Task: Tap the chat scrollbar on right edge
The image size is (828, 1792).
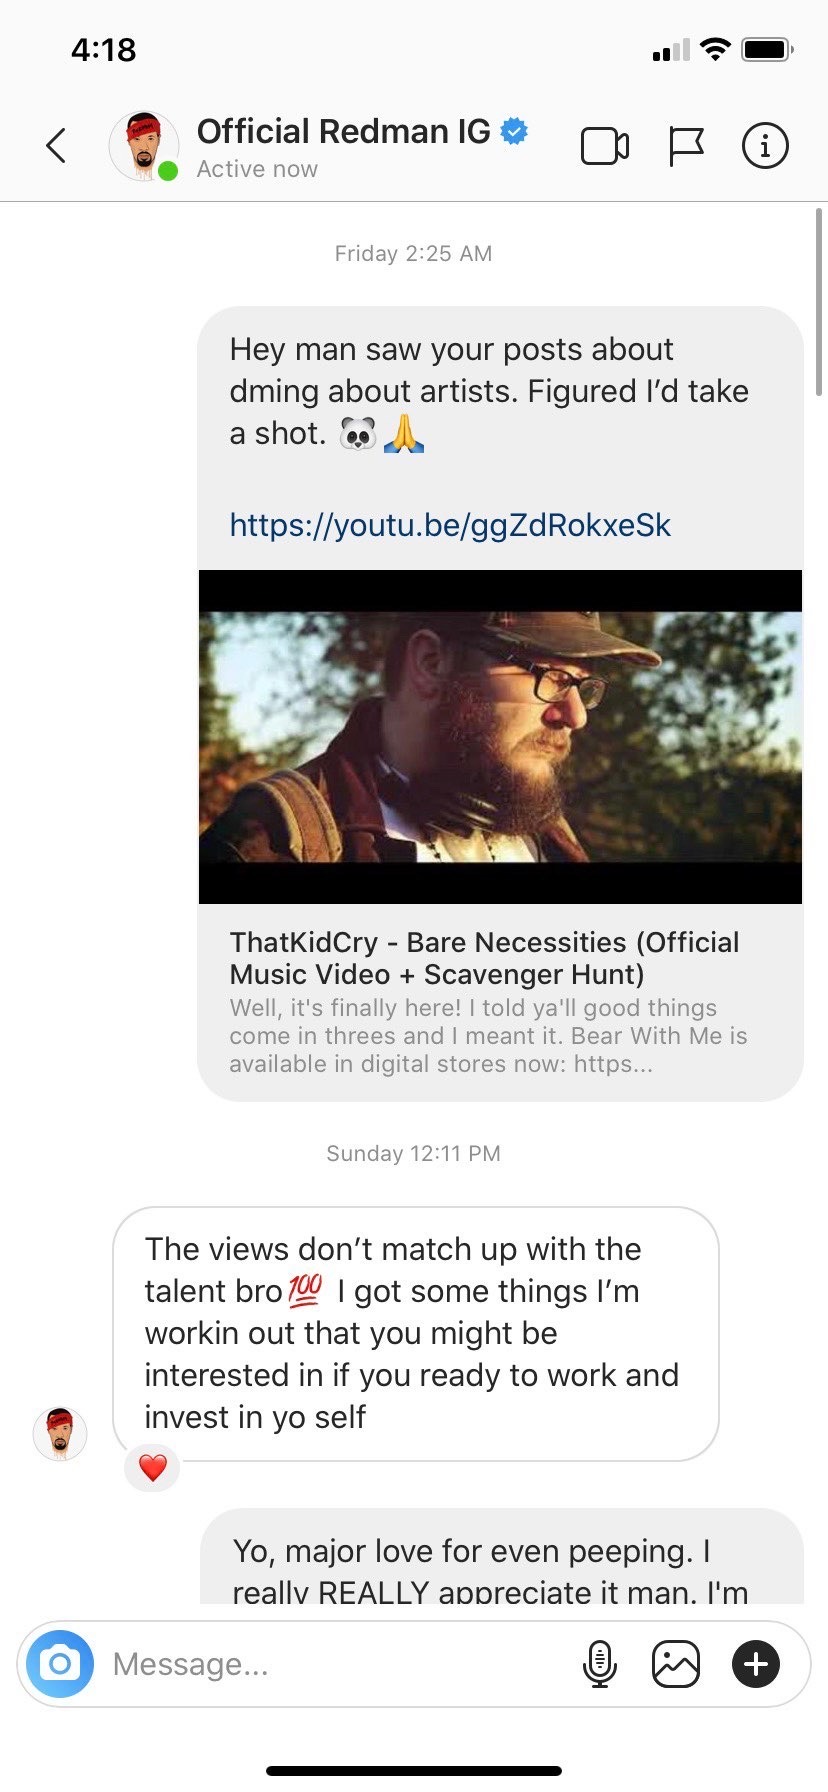Action: pyautogui.click(x=819, y=300)
